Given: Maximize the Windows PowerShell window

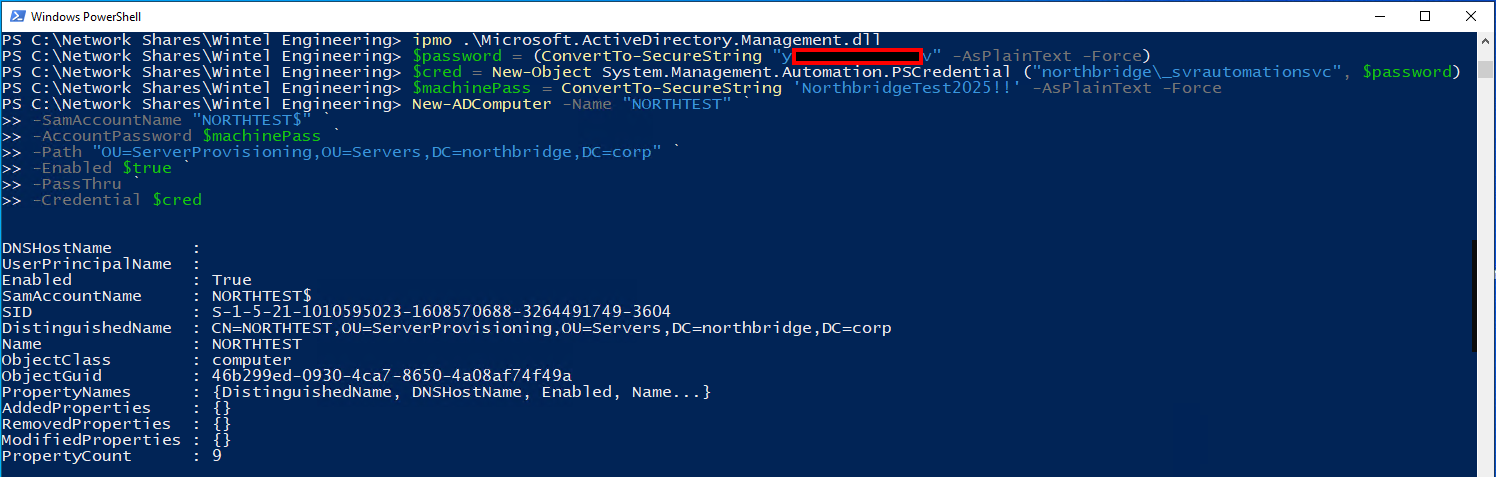Looking at the screenshot, I should click(1424, 16).
